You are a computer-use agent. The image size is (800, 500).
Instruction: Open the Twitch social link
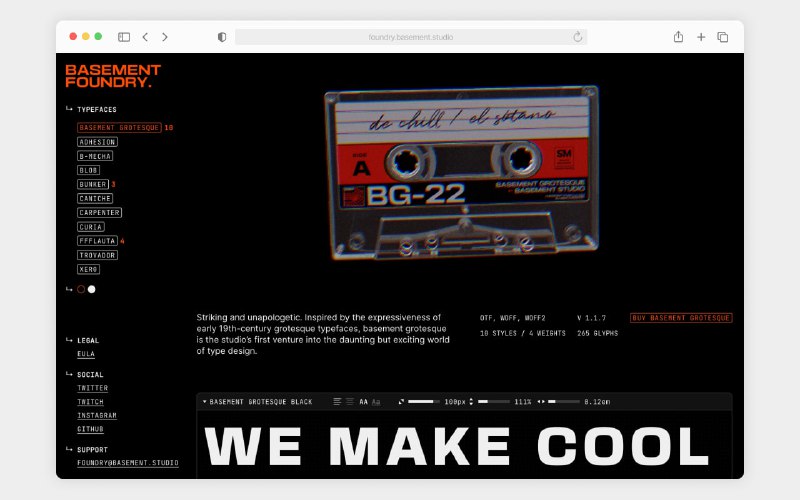pyautogui.click(x=90, y=402)
